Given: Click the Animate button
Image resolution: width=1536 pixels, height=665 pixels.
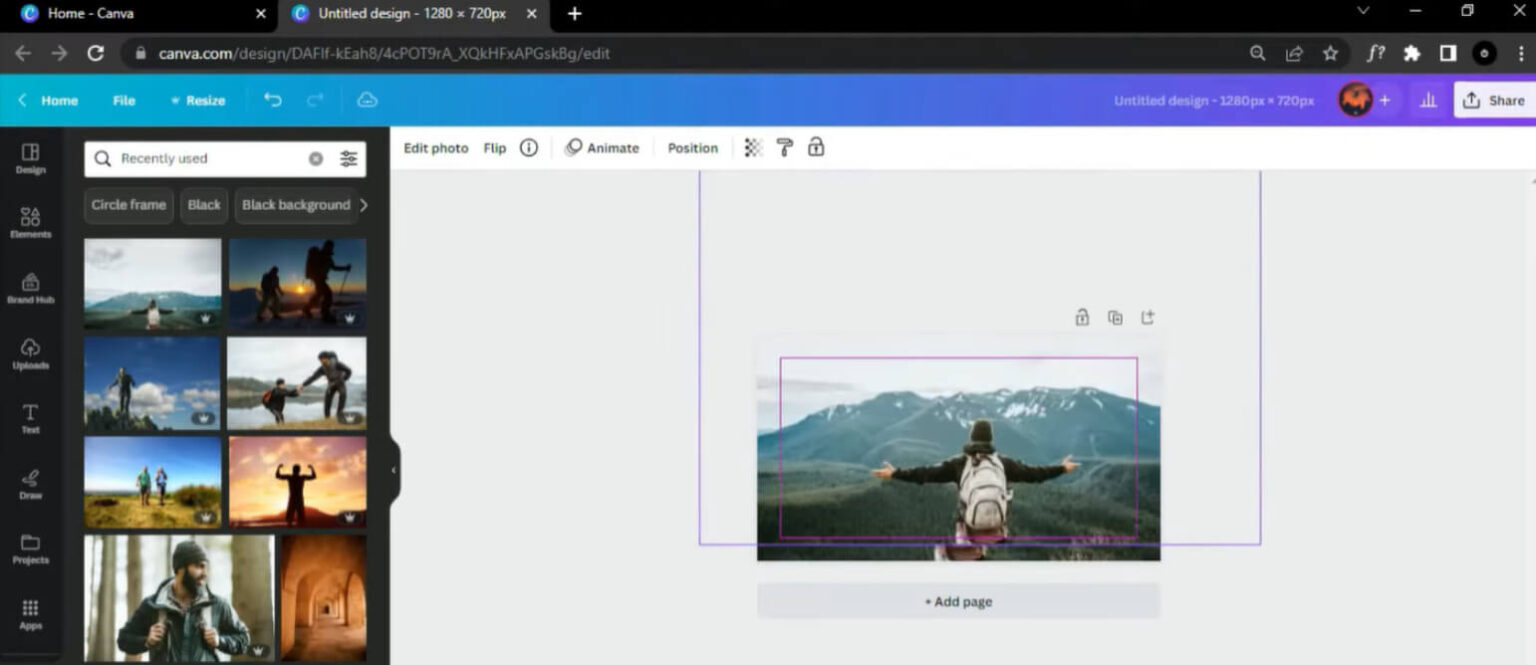Looking at the screenshot, I should point(602,148).
